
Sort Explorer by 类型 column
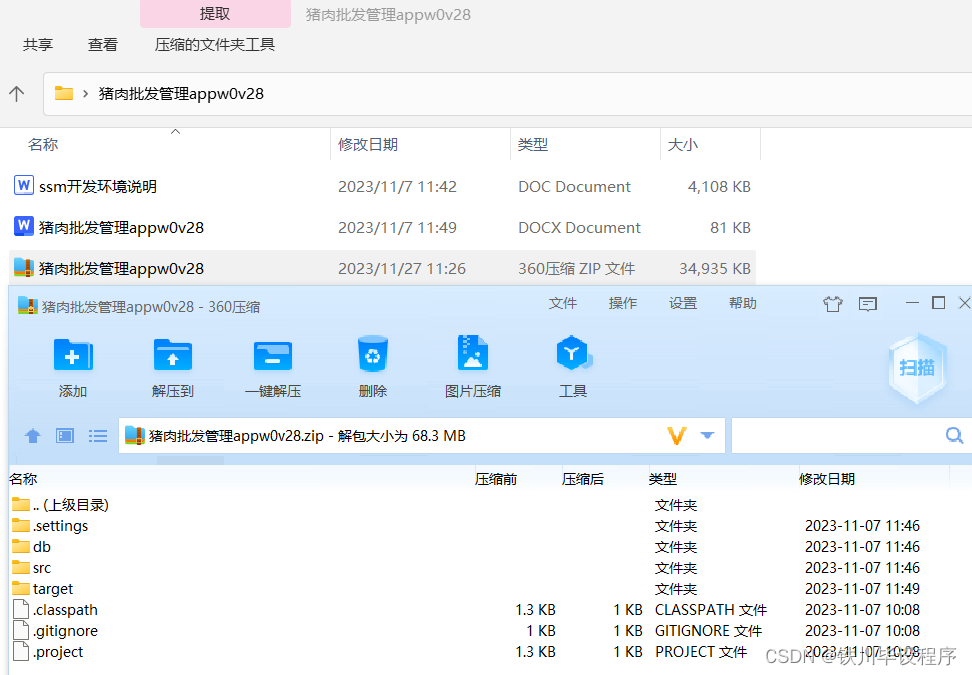[x=533, y=144]
